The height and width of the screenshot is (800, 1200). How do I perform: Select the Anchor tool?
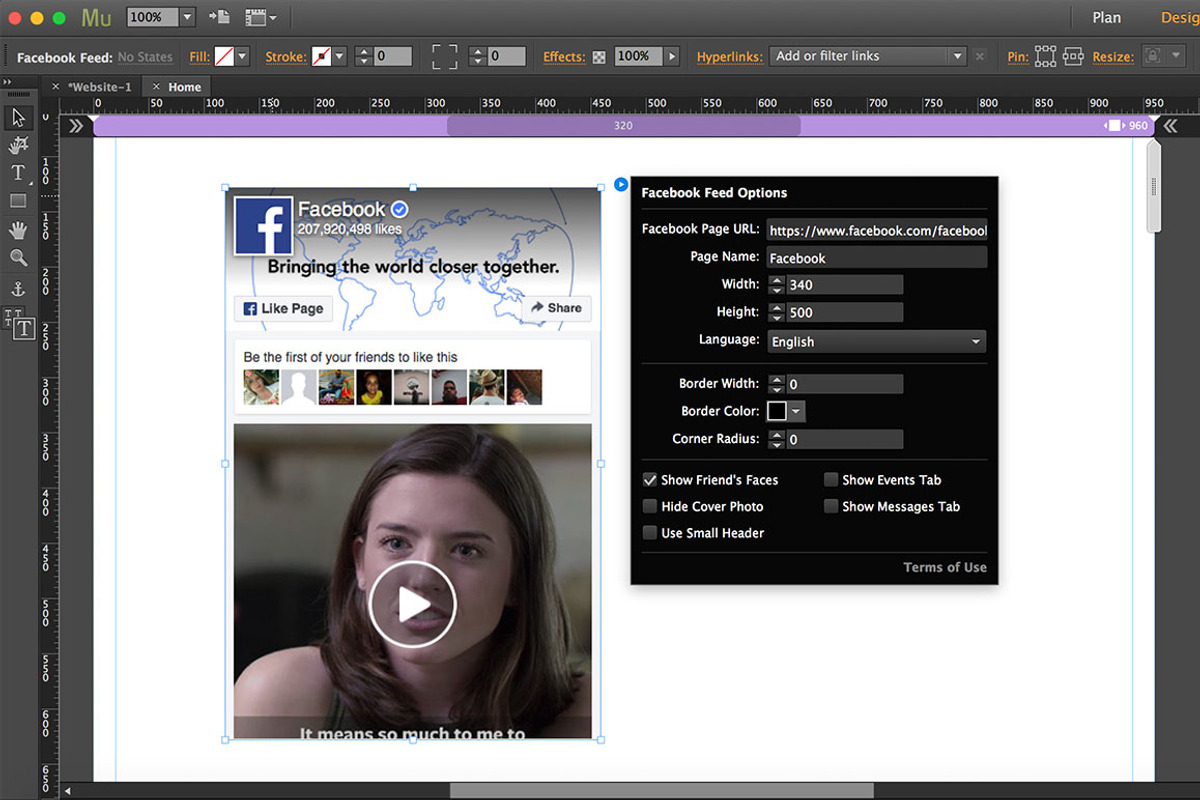pos(18,289)
